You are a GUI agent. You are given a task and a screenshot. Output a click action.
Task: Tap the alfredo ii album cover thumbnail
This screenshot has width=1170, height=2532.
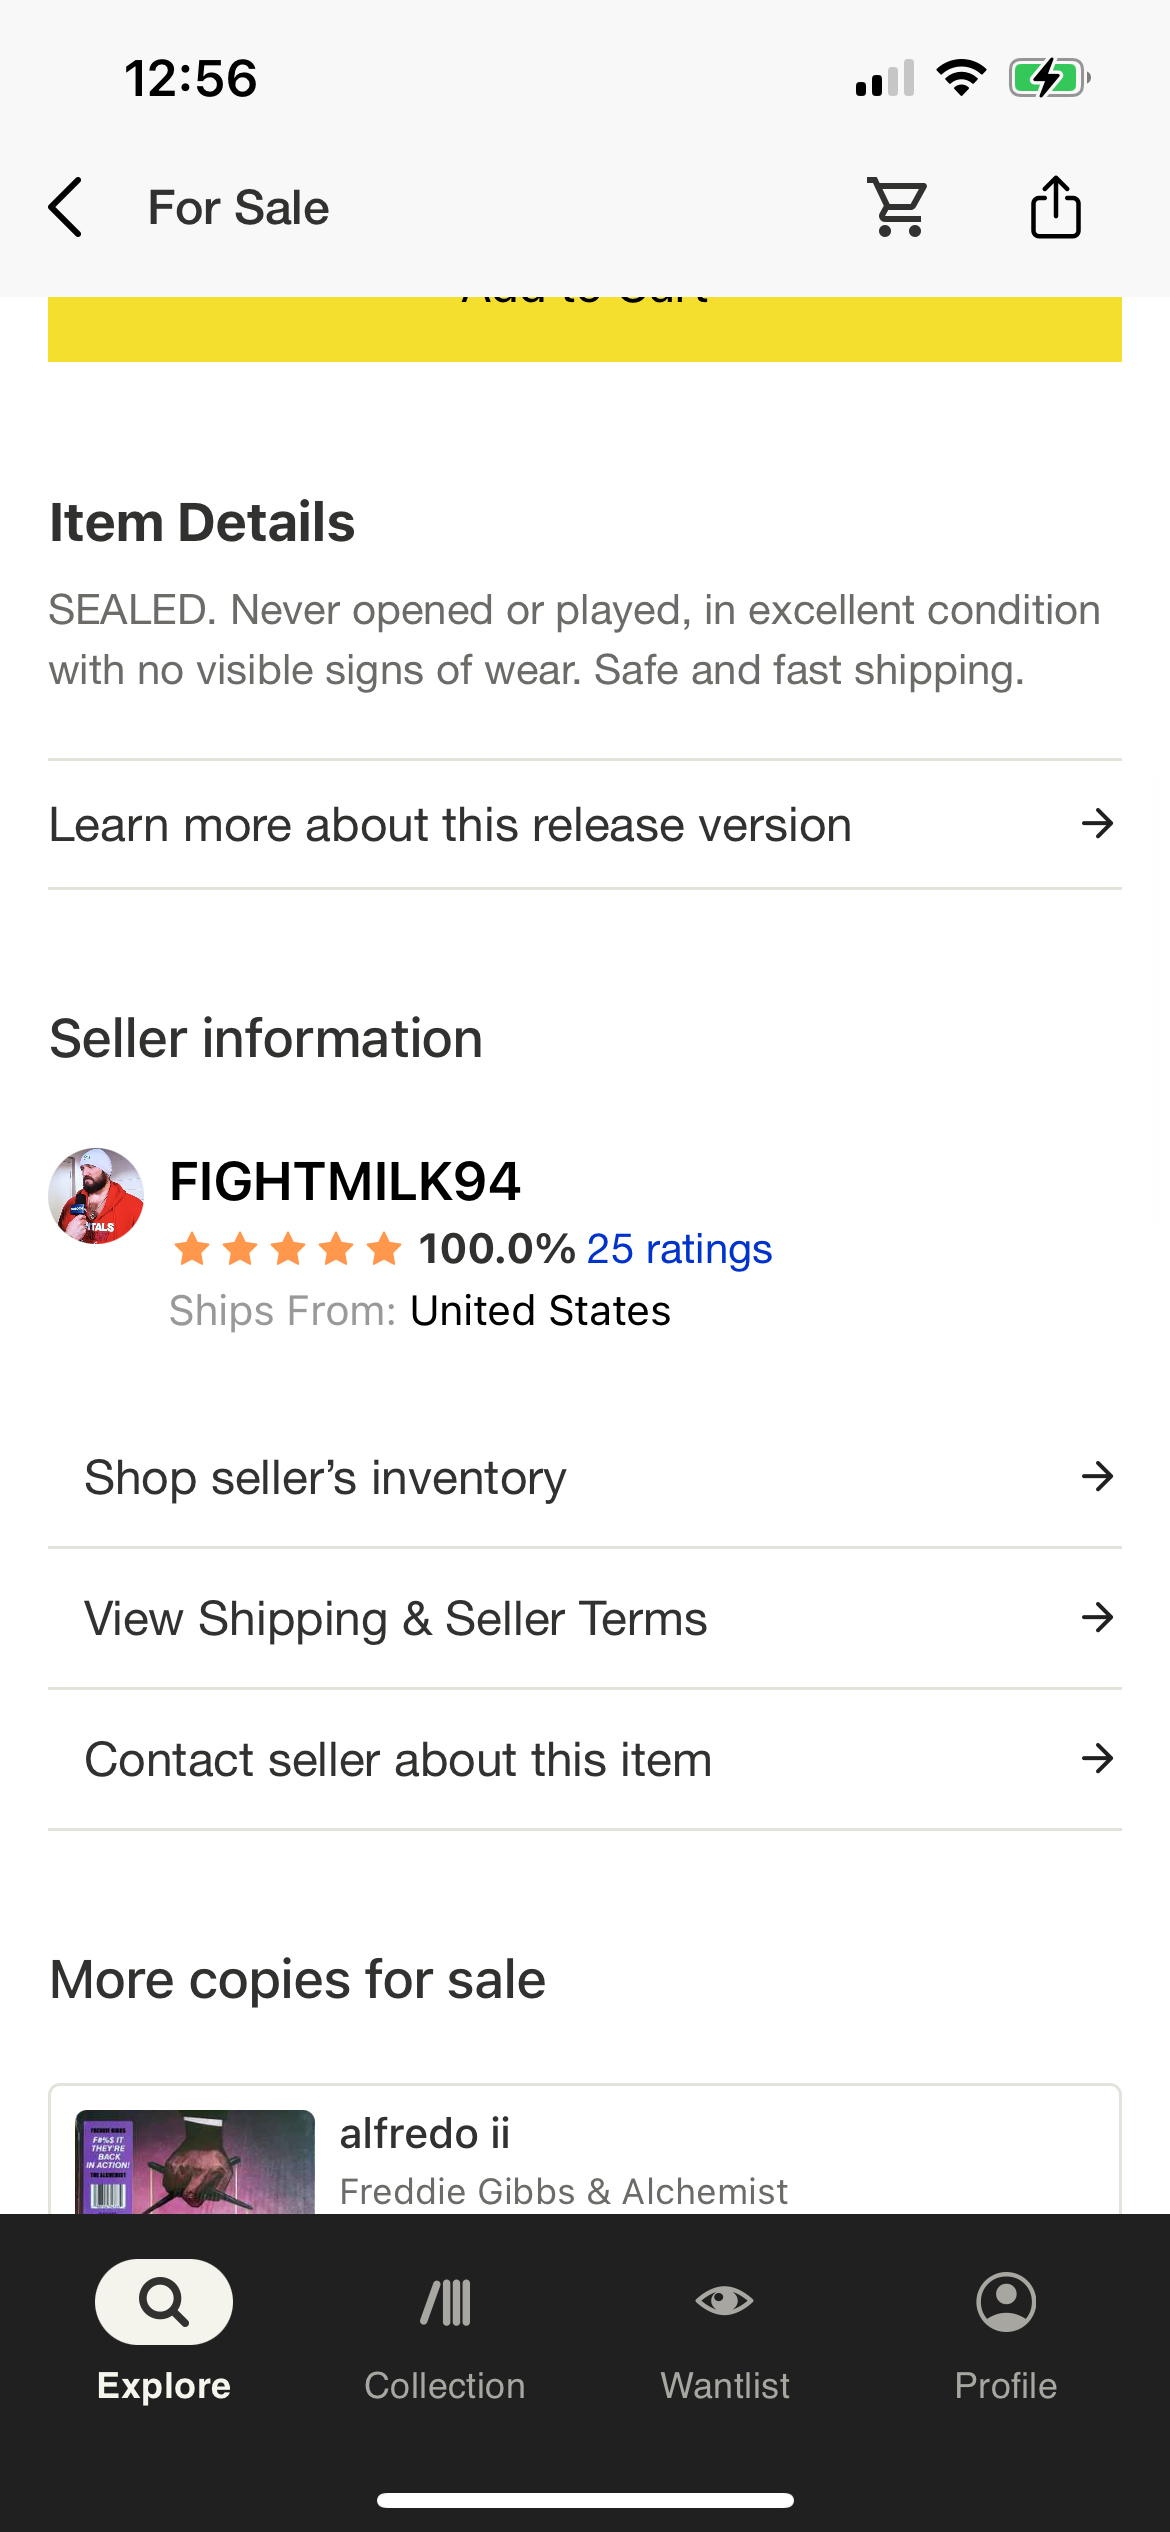click(x=196, y=2160)
